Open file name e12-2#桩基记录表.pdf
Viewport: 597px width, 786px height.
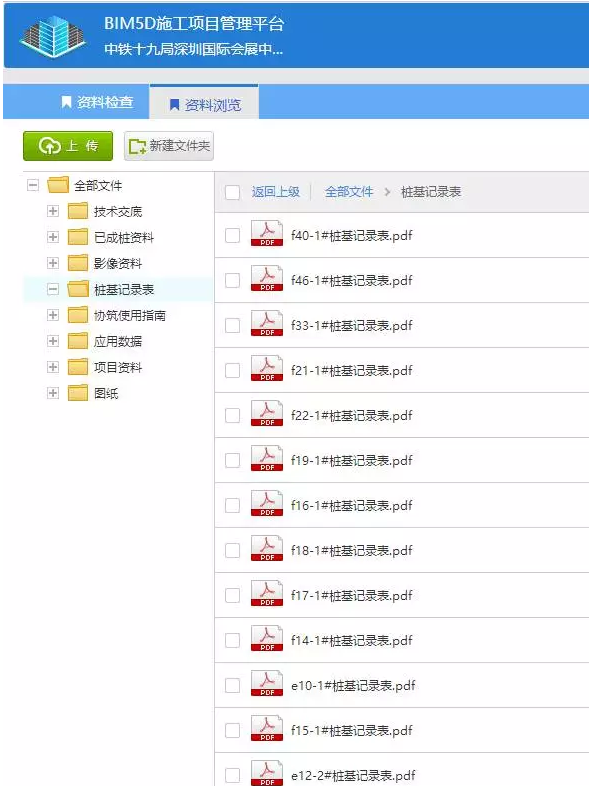click(x=353, y=775)
